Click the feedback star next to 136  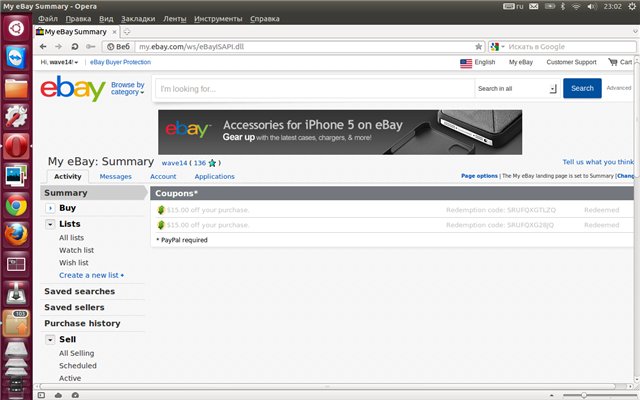click(212, 163)
